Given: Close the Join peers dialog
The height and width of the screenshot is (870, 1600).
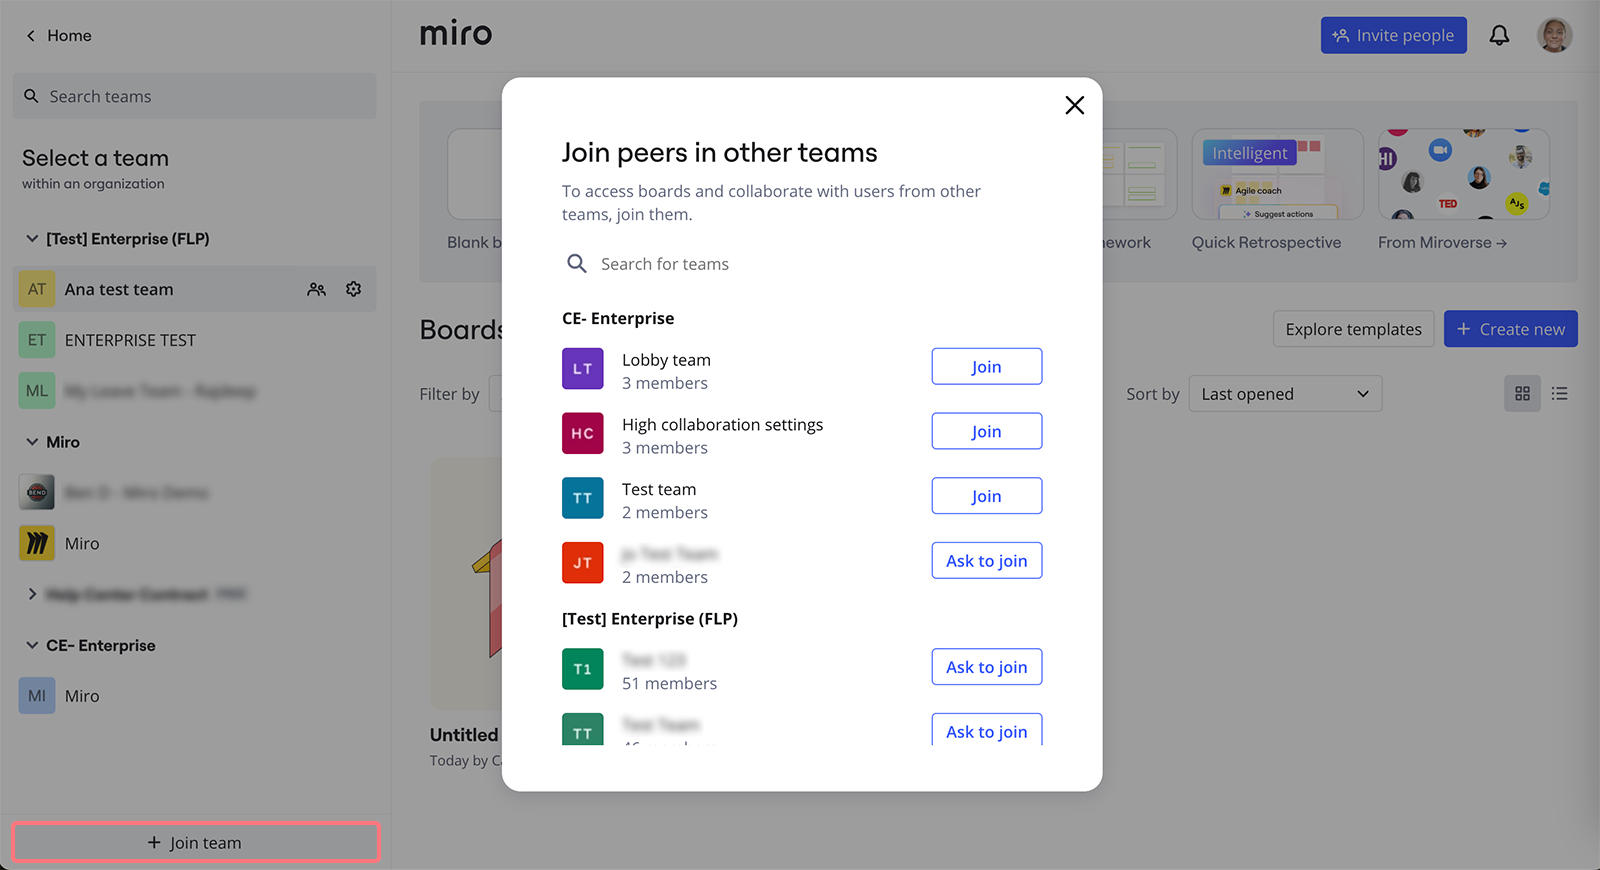Looking at the screenshot, I should pyautogui.click(x=1074, y=105).
